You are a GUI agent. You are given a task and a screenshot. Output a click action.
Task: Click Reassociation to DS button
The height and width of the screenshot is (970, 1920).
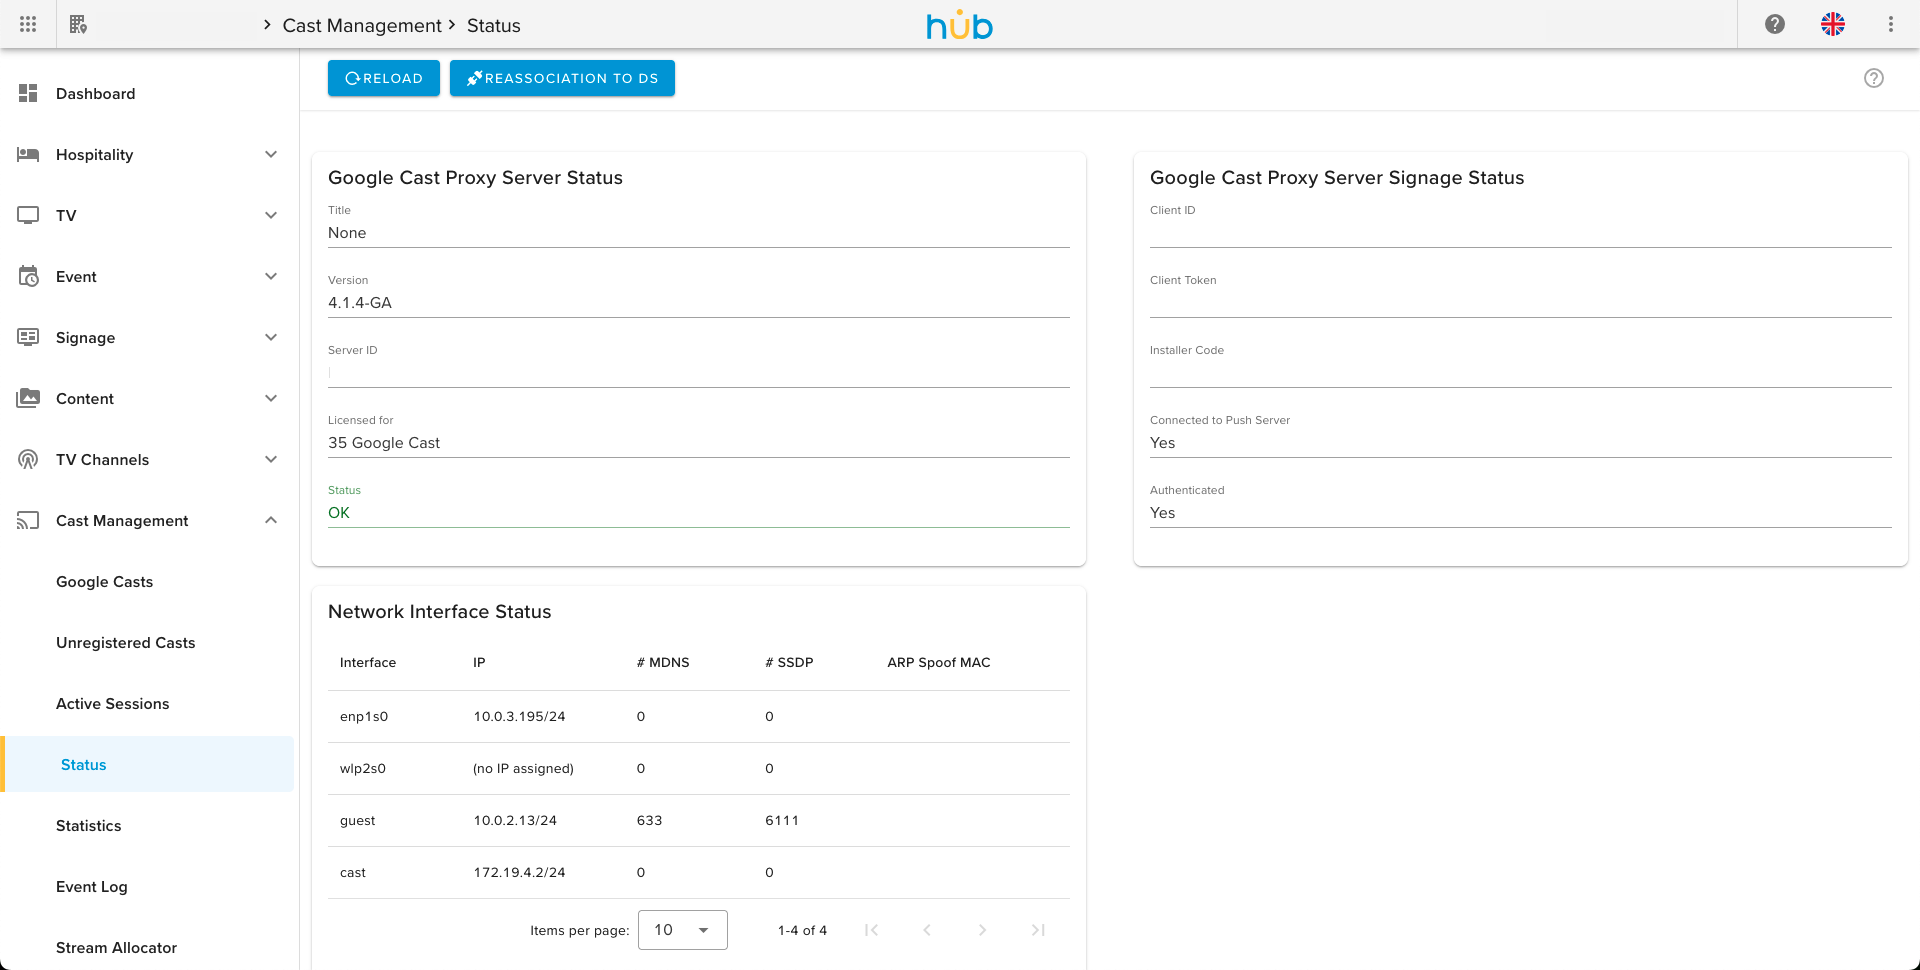point(562,78)
